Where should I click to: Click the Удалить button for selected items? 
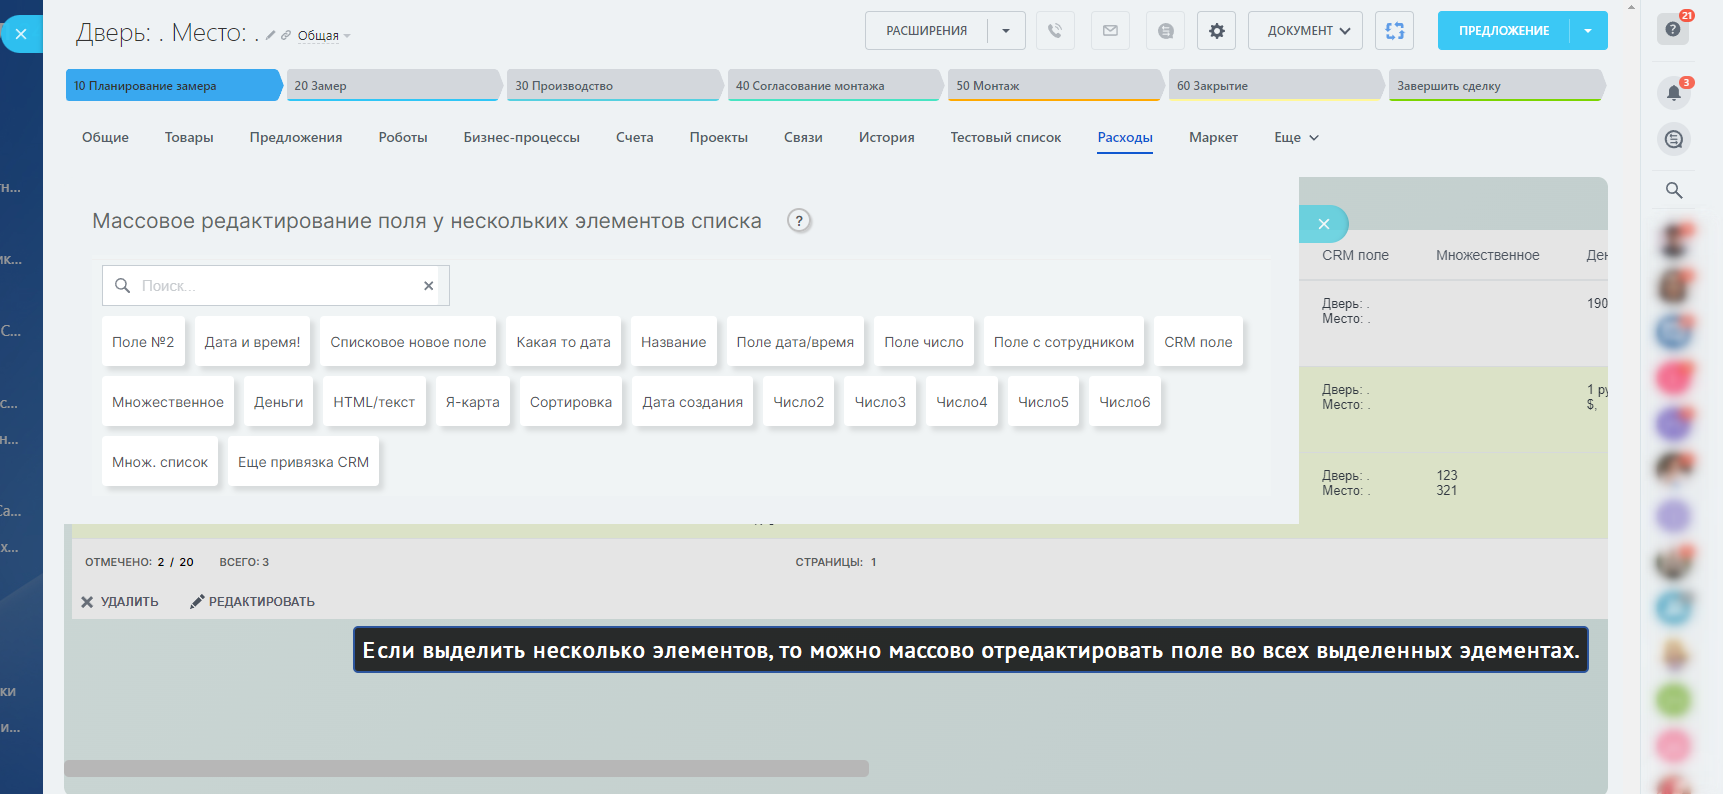click(x=120, y=602)
